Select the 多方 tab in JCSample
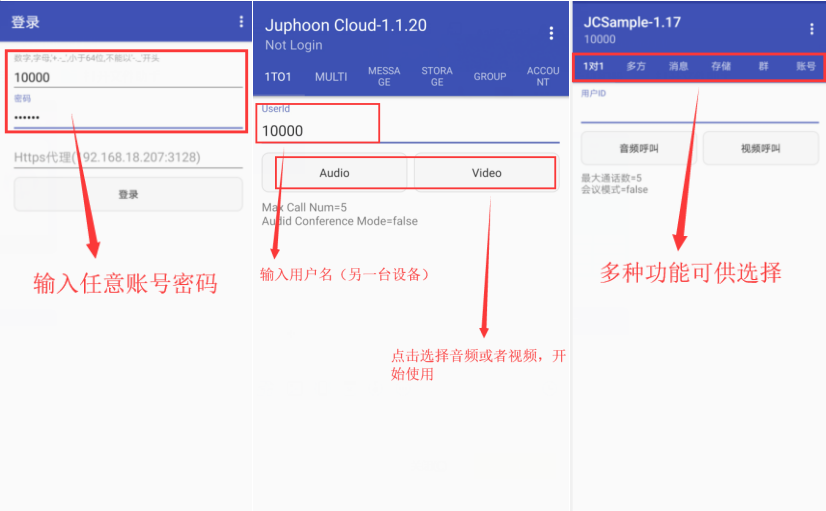Screen dimensions: 826x511 (x=636, y=66)
